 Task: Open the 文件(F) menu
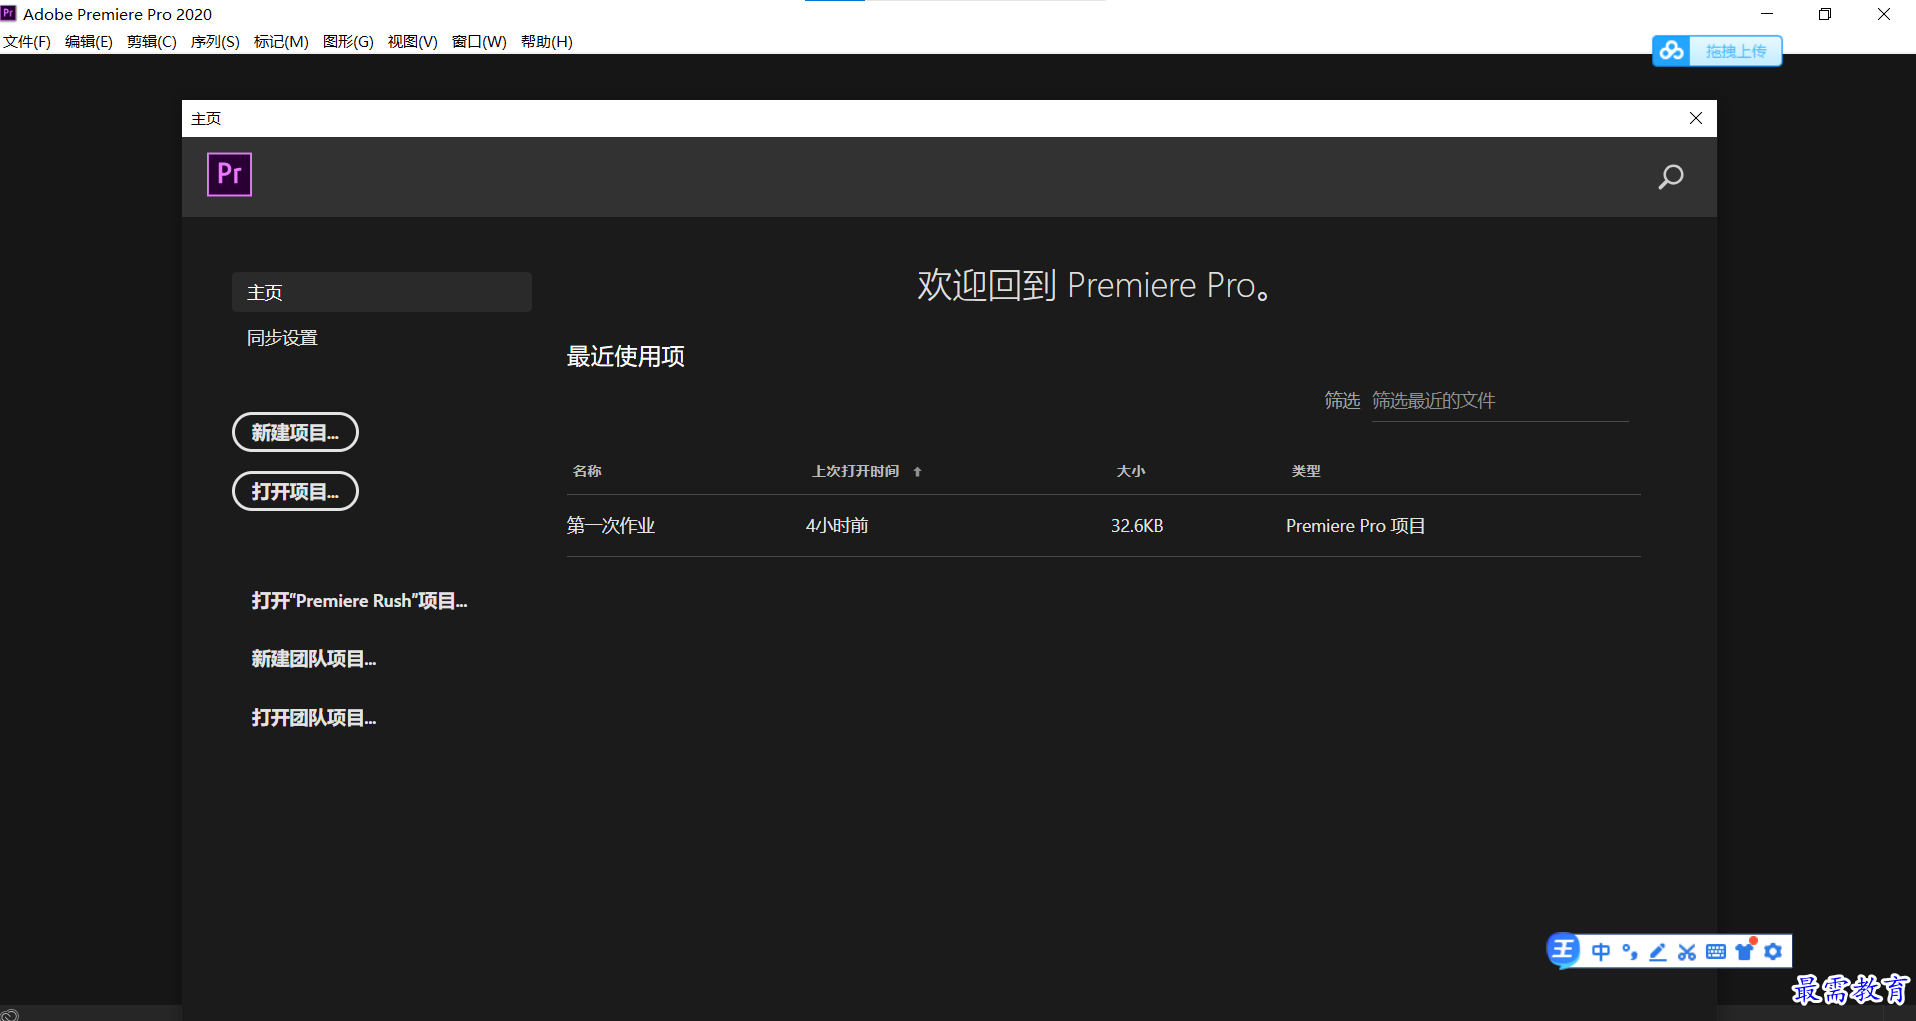click(27, 42)
